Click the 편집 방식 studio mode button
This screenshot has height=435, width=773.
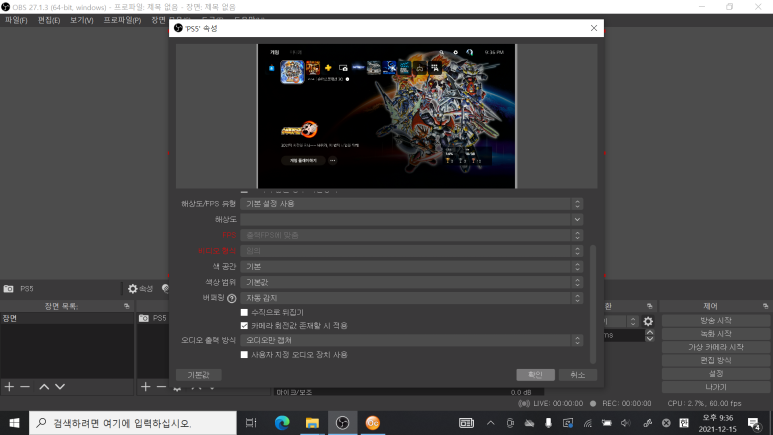coord(716,361)
